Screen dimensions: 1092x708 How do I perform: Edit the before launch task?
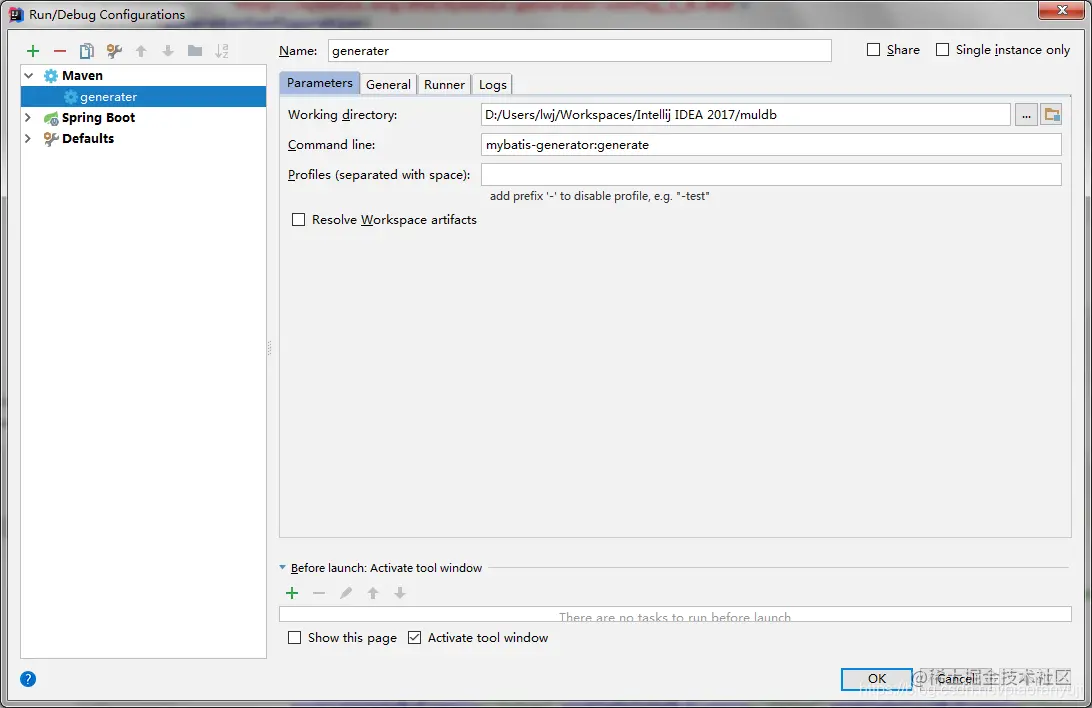tap(346, 593)
